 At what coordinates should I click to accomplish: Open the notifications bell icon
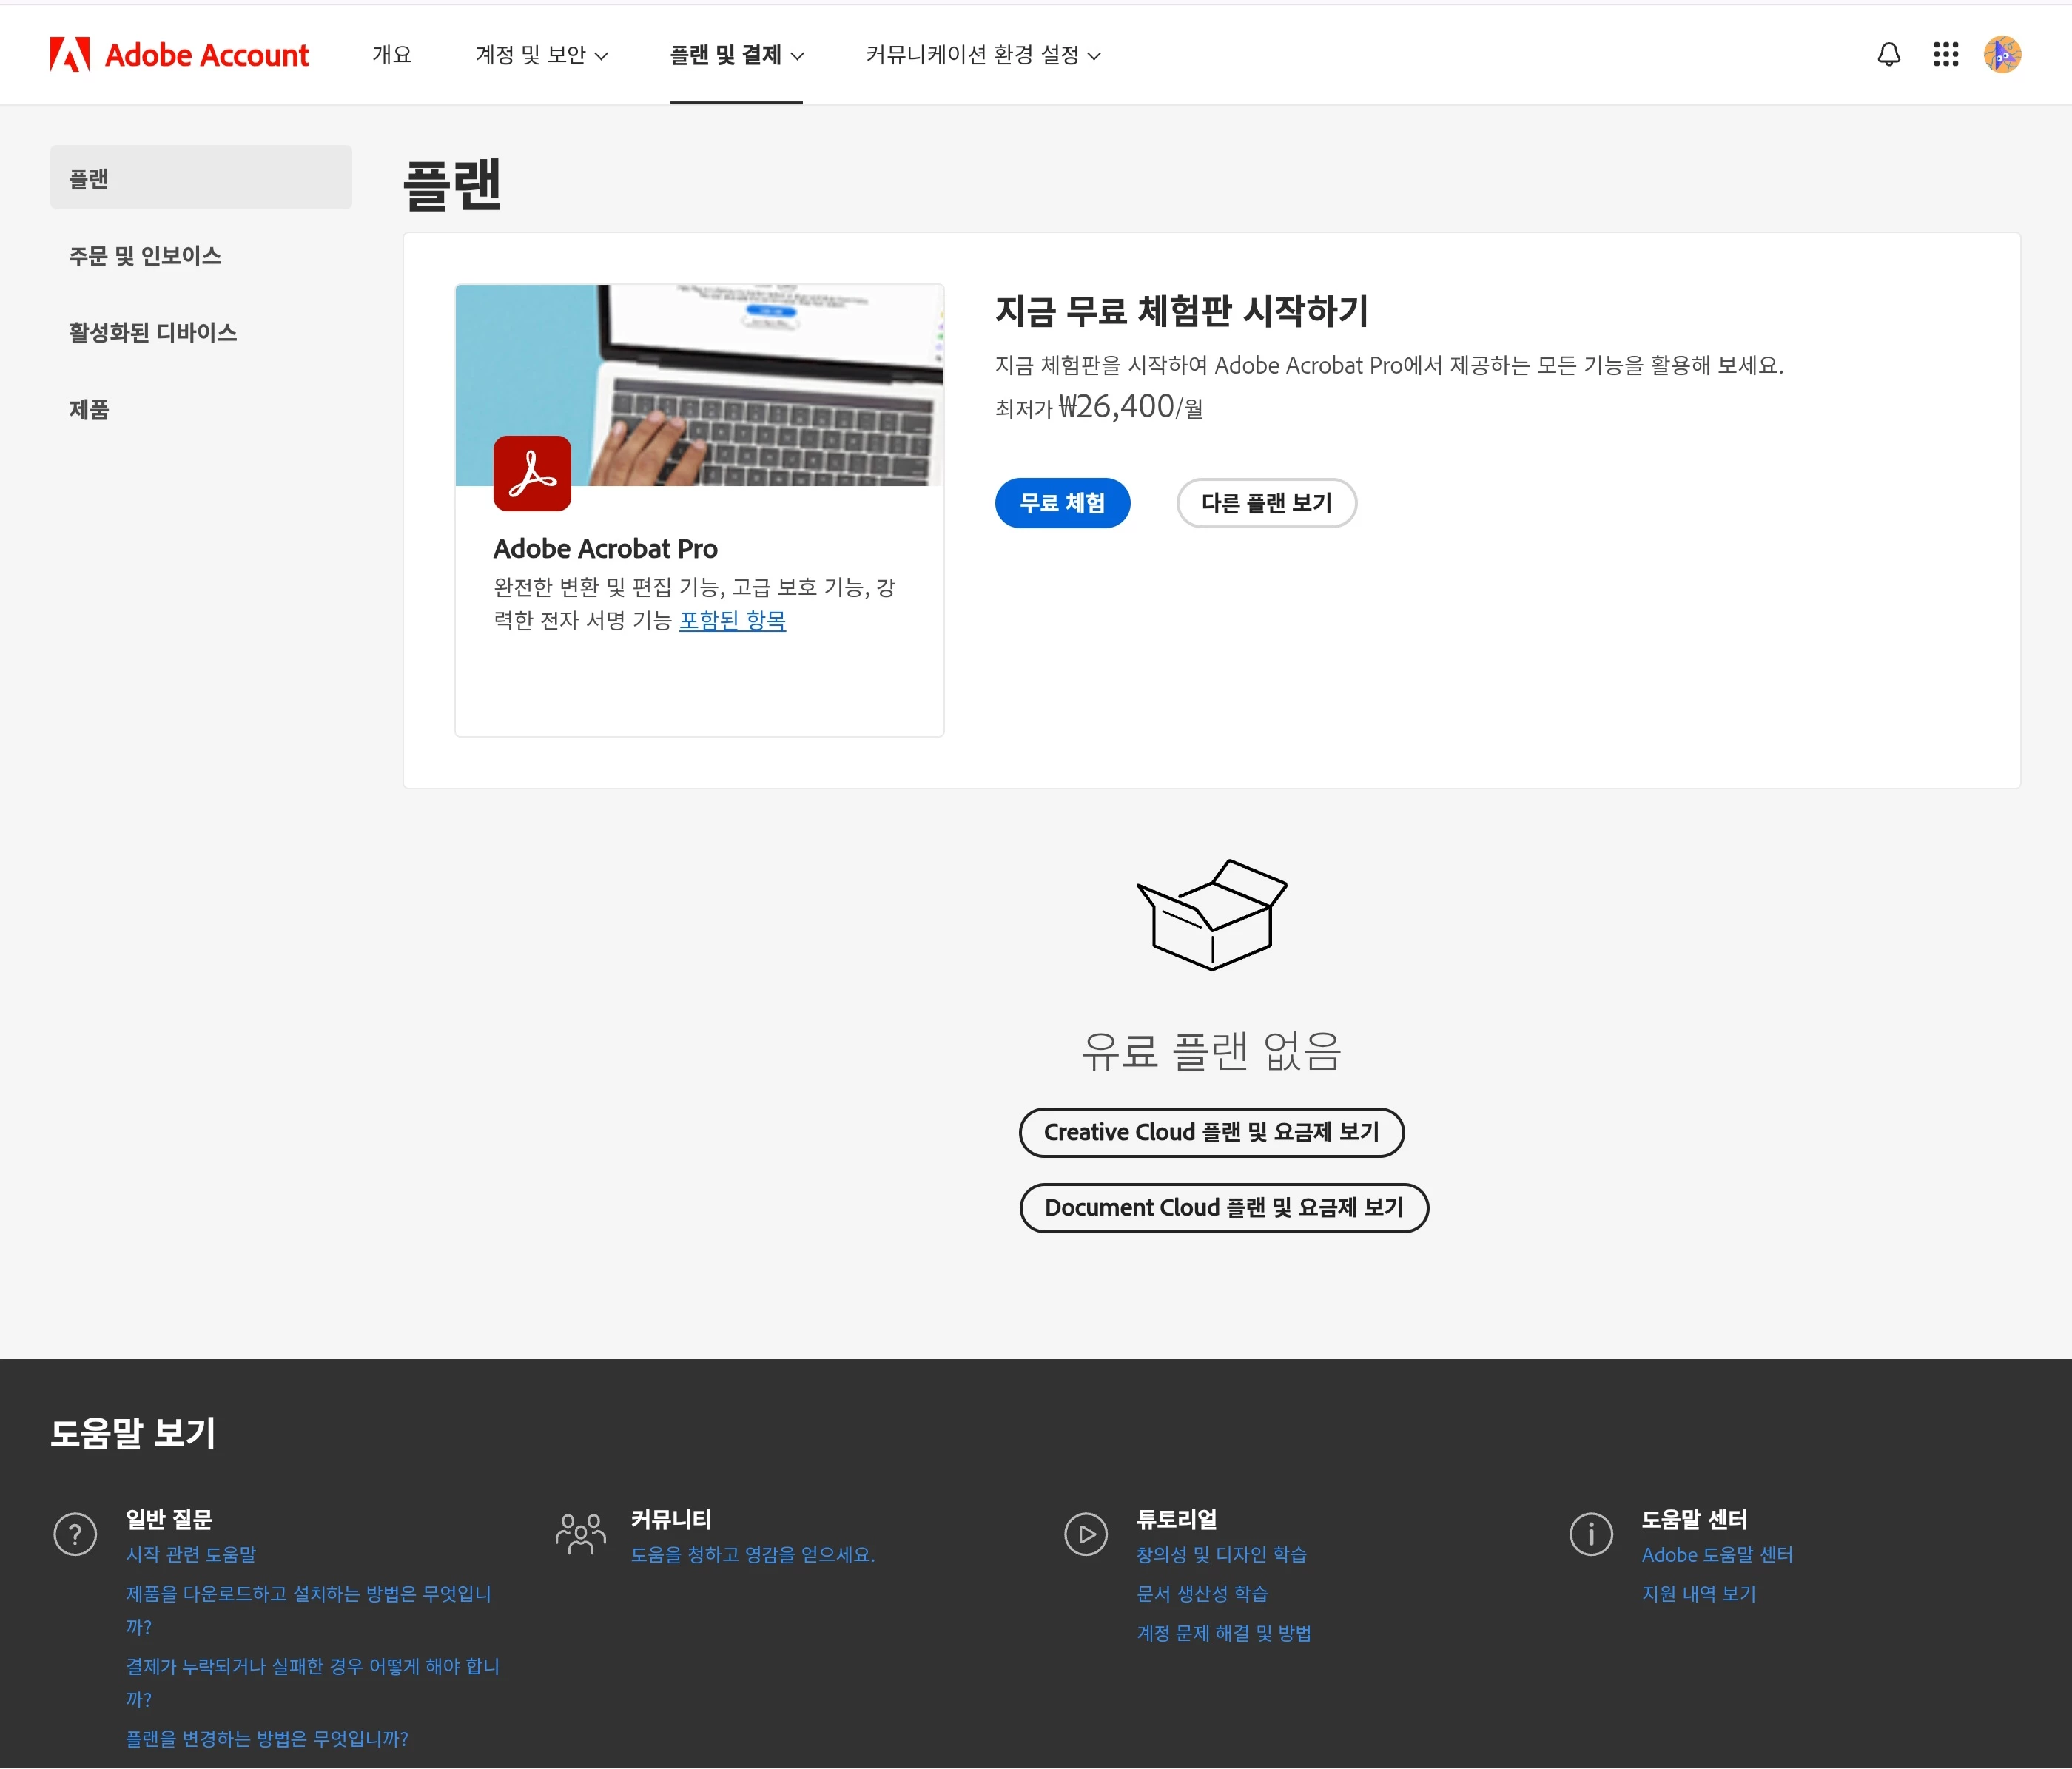tap(1888, 54)
